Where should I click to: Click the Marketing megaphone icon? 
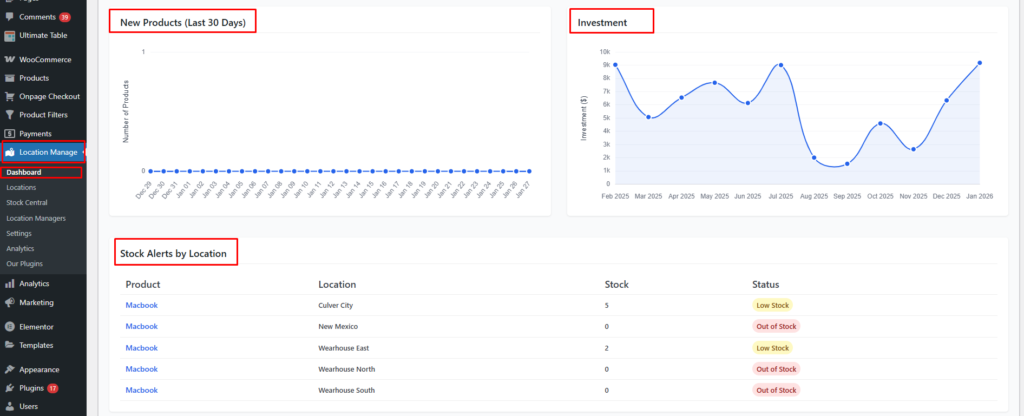9,302
